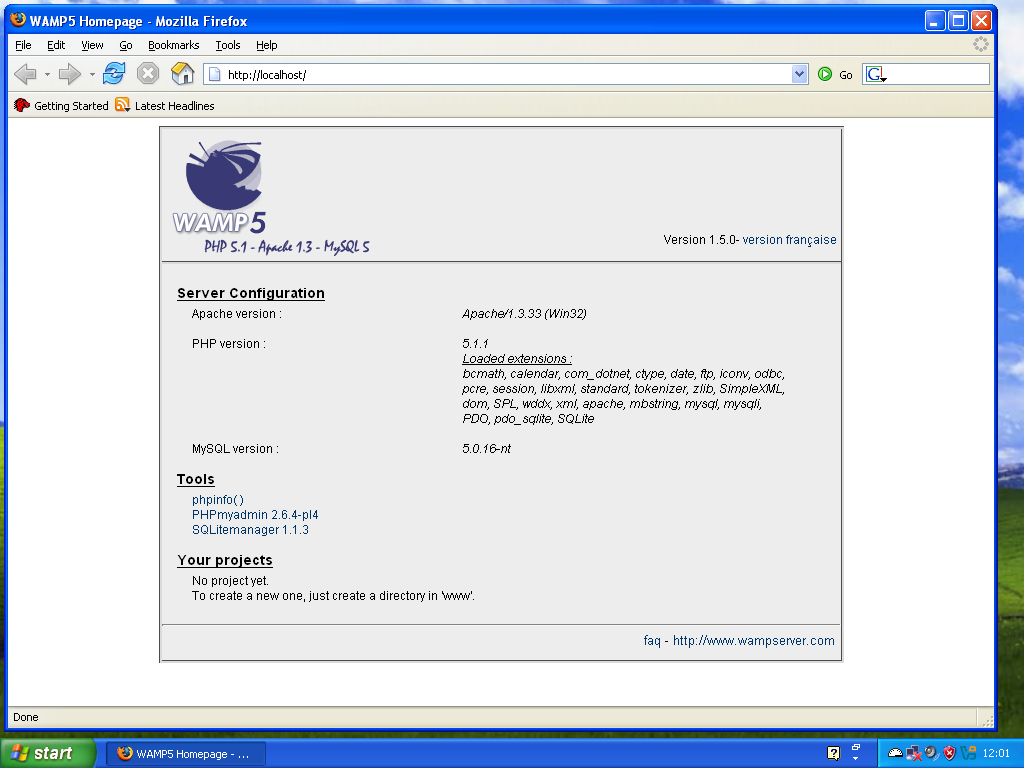Image resolution: width=1024 pixels, height=768 pixels.
Task: Open the Tools menu
Action: [x=228, y=45]
